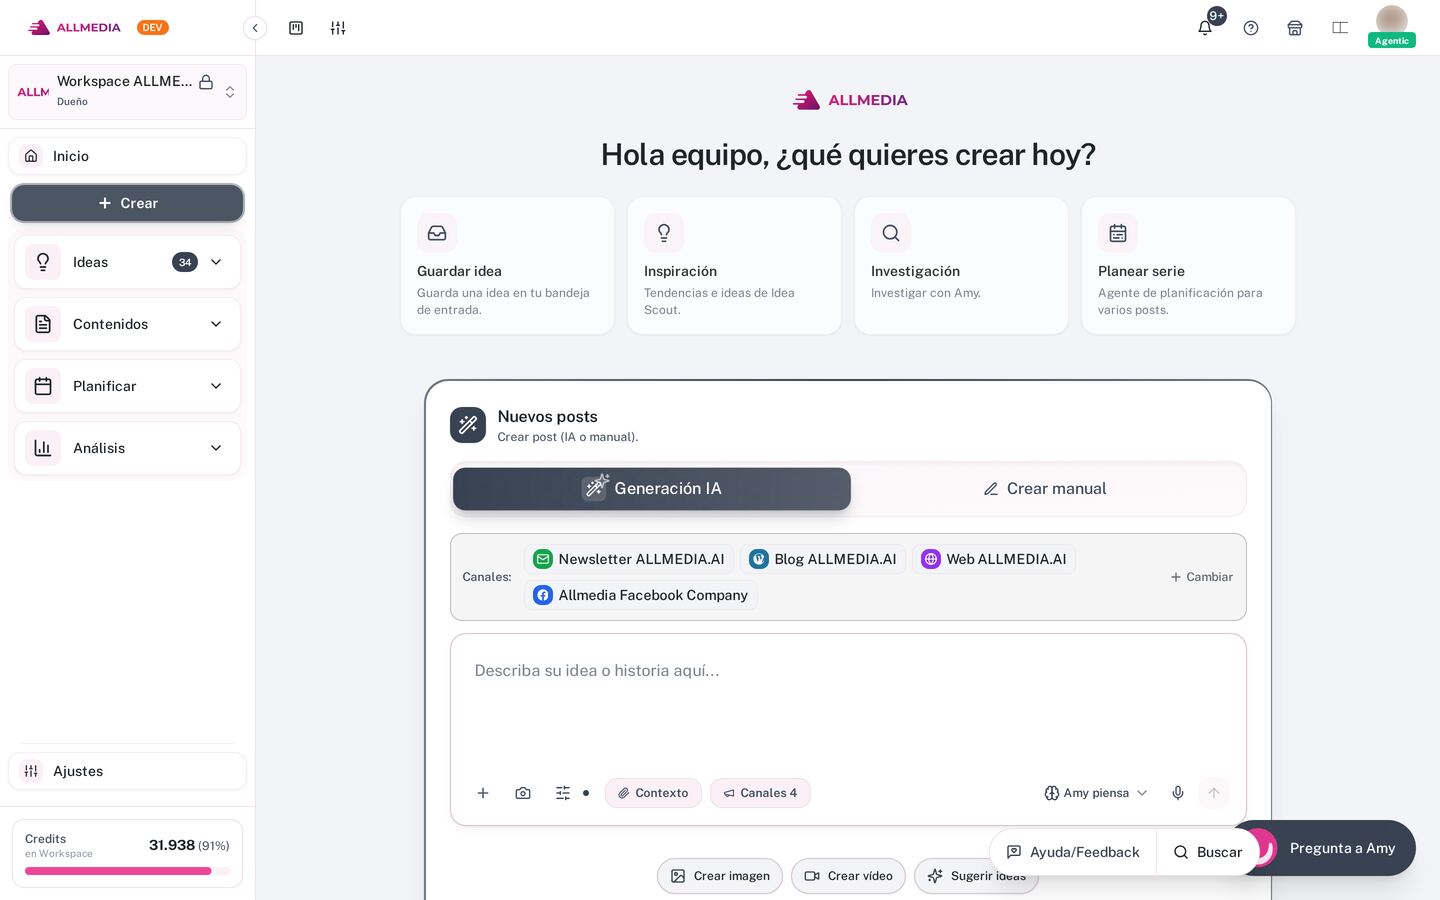Click the camera icon in the prompt box
Viewport: 1440px width, 900px height.
tap(523, 793)
